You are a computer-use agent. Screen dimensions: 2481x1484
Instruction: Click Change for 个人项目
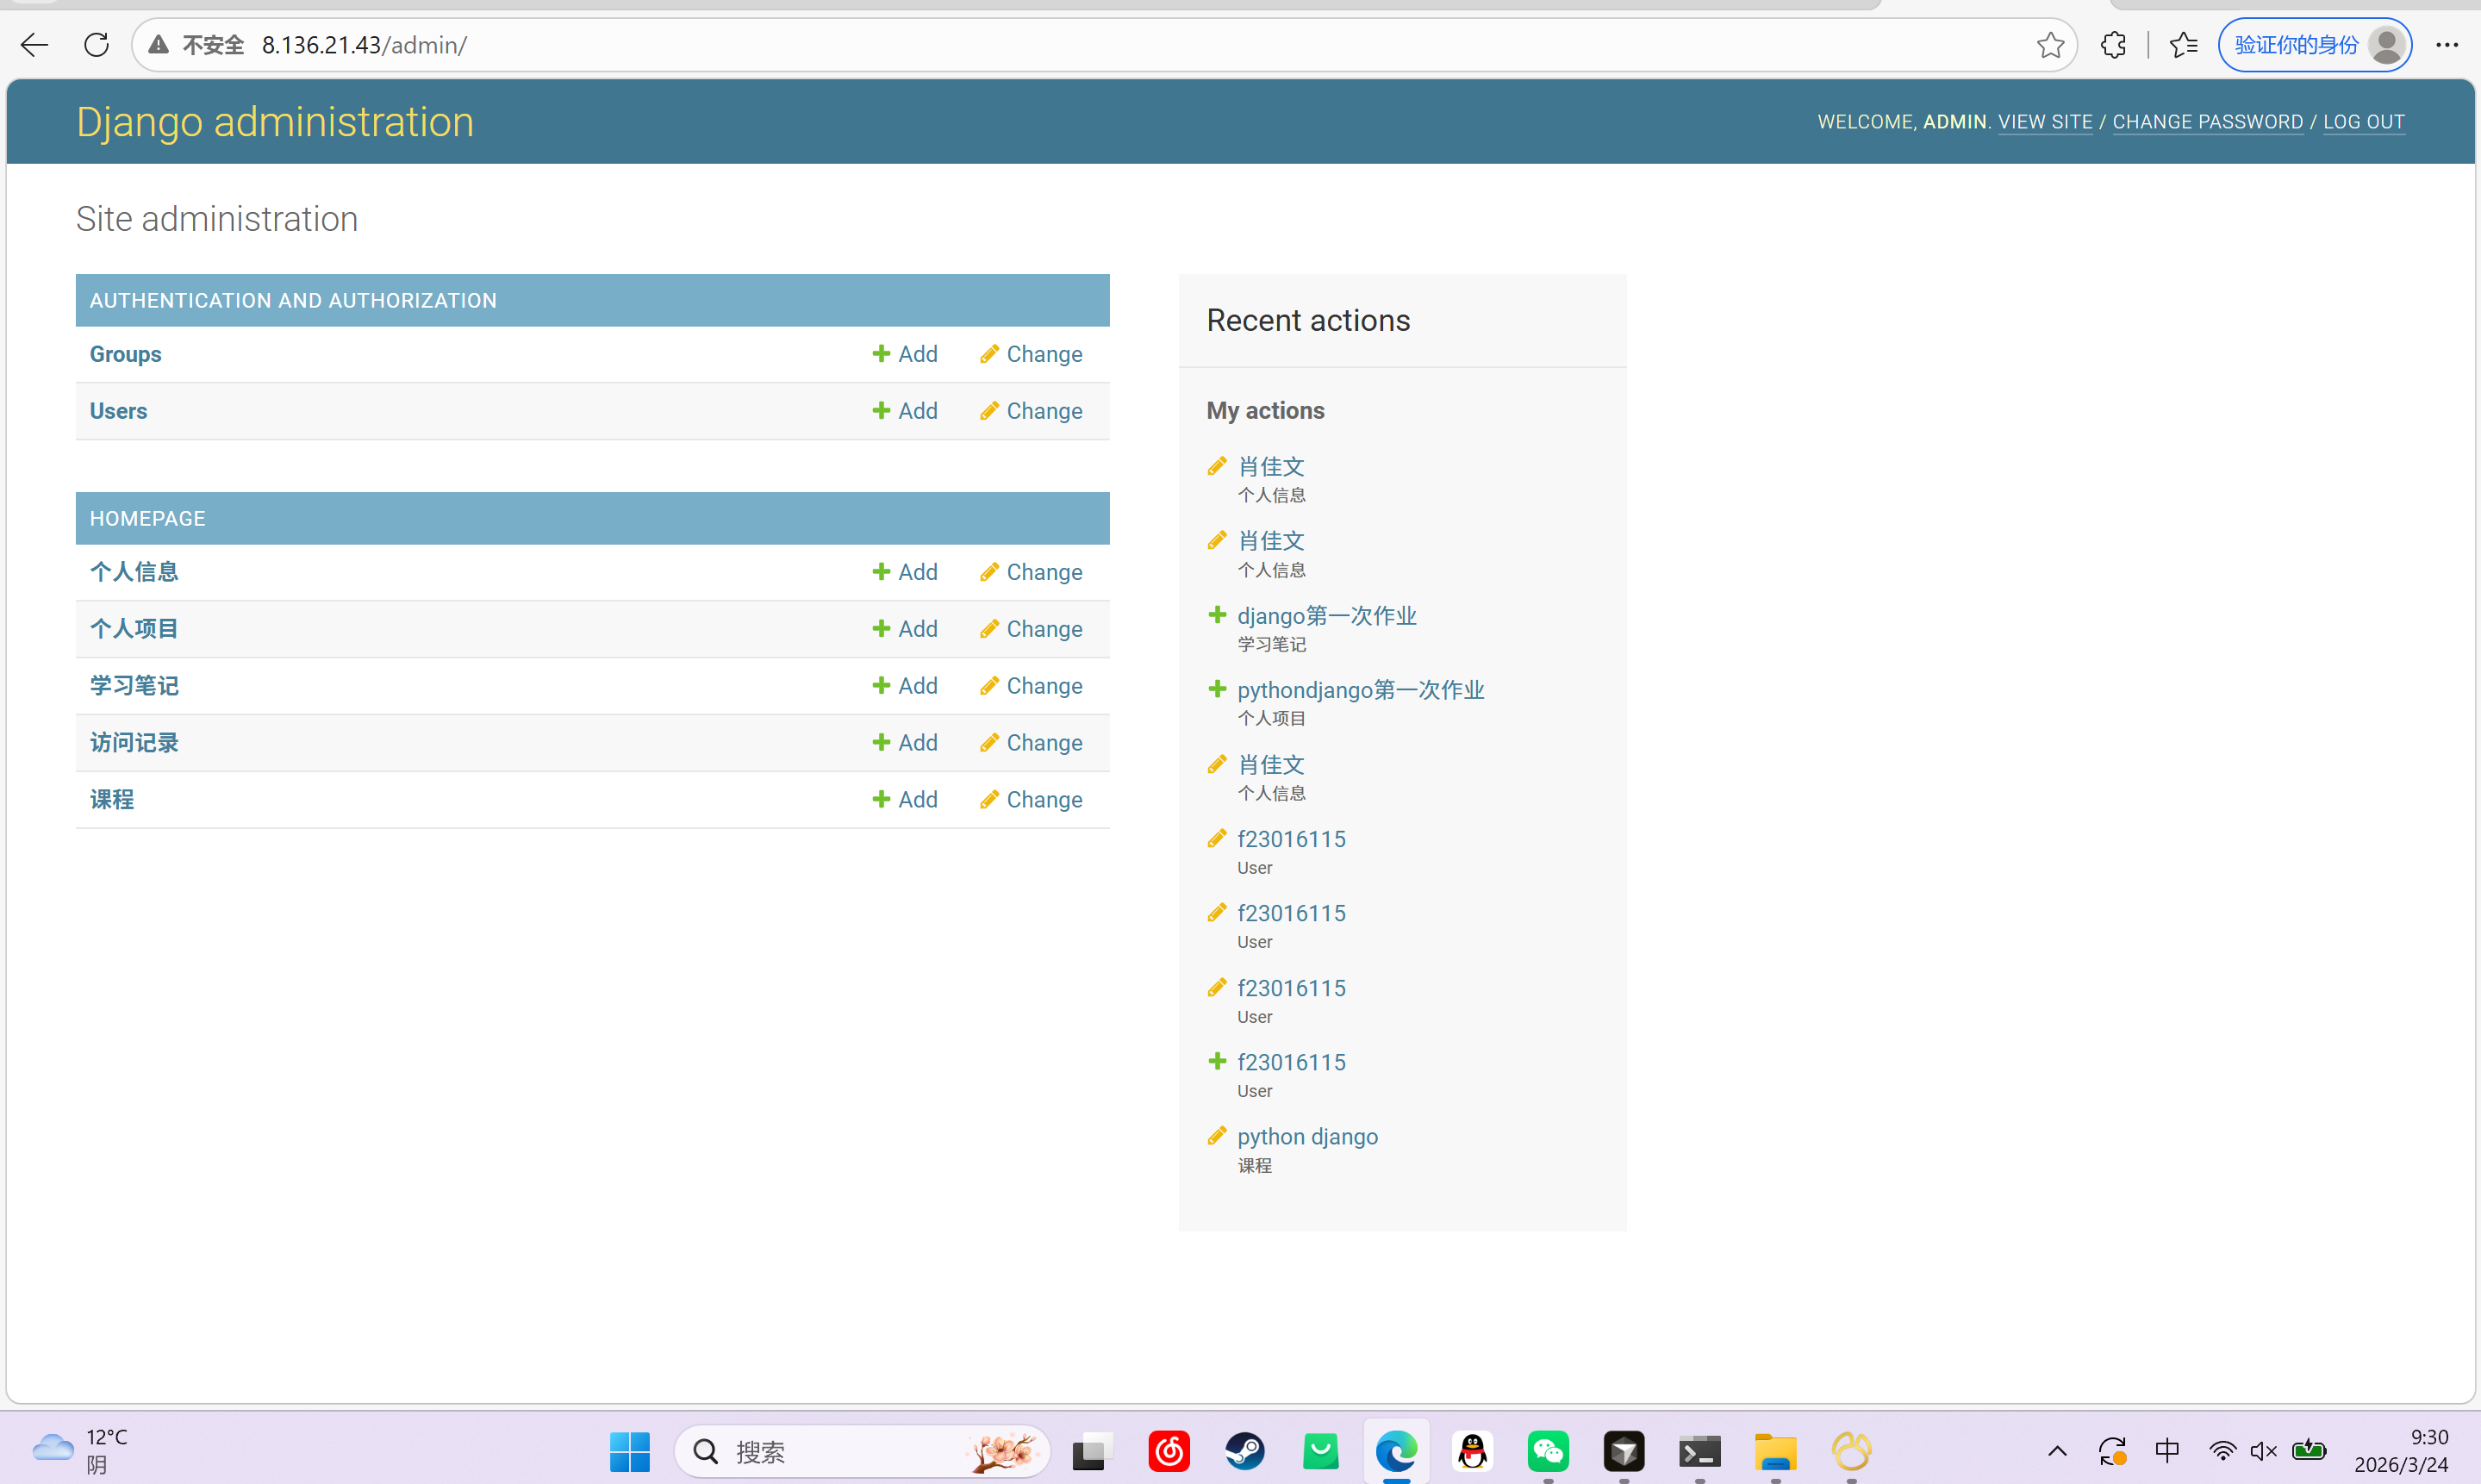1031,629
